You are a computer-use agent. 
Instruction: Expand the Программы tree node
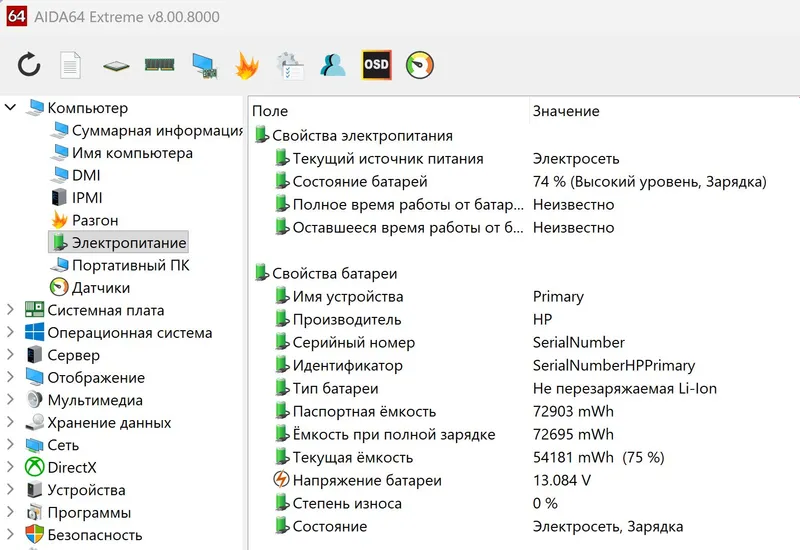[10, 512]
